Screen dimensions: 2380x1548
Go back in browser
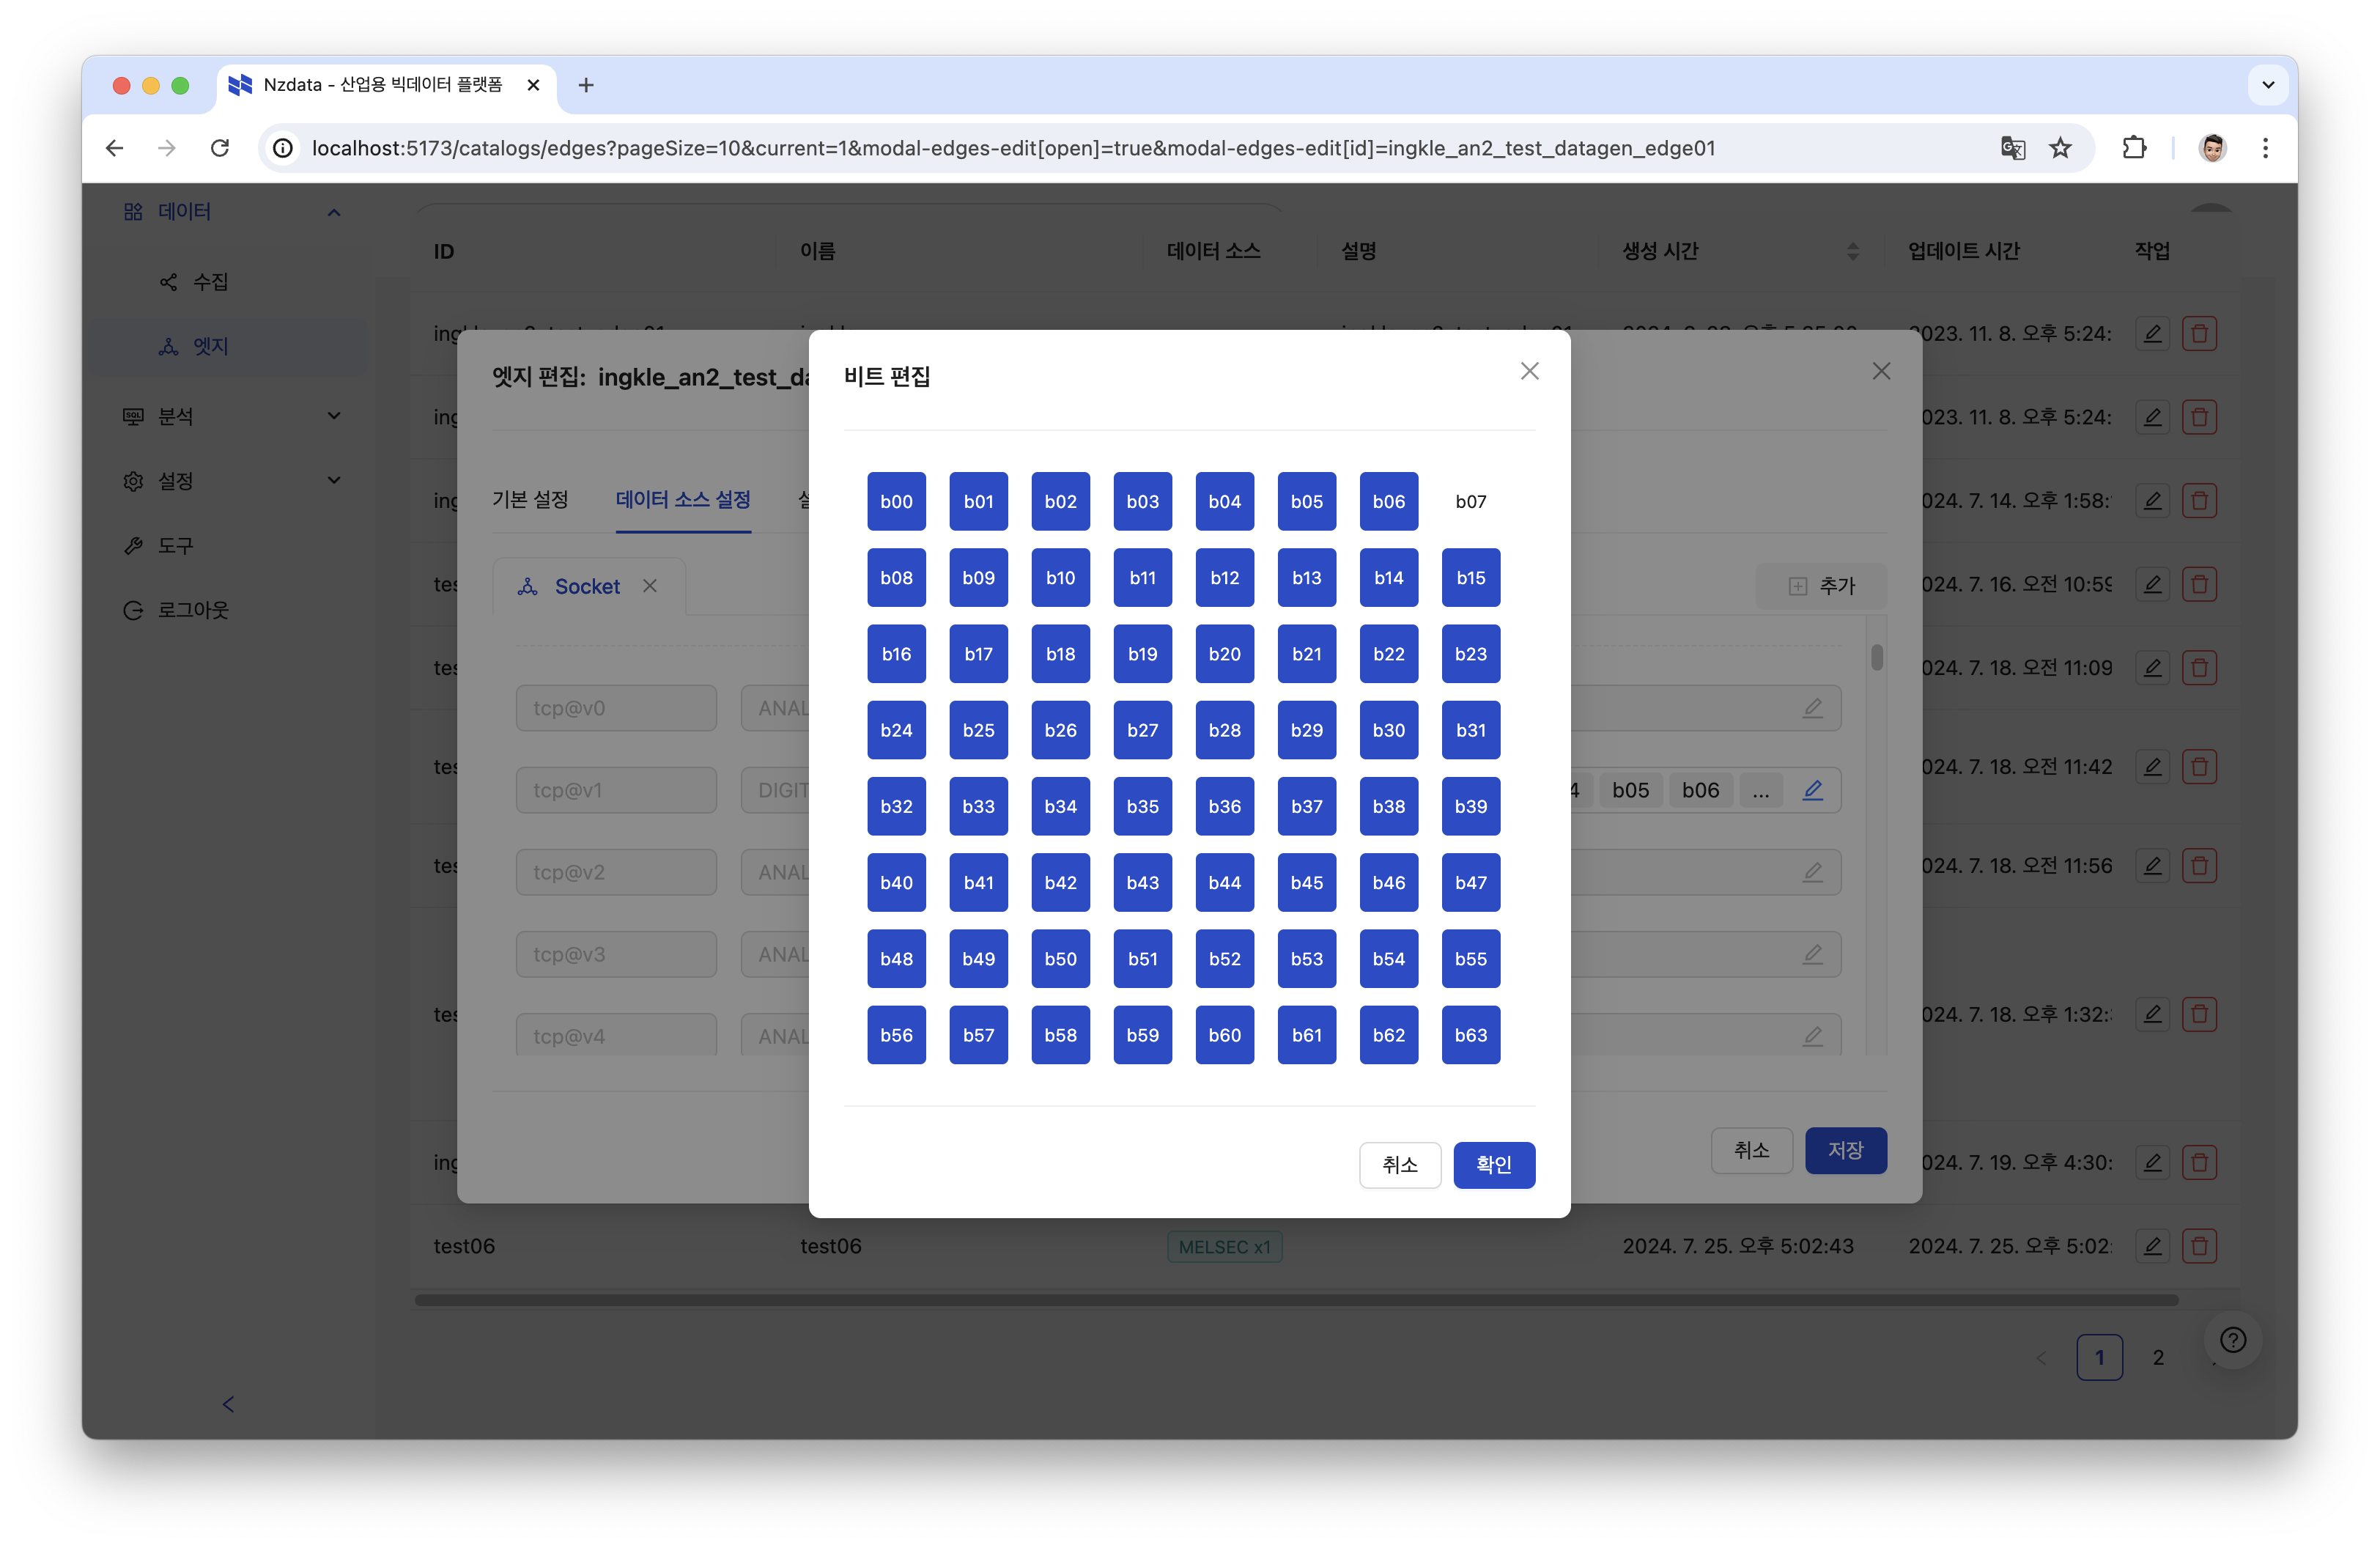pos(115,148)
